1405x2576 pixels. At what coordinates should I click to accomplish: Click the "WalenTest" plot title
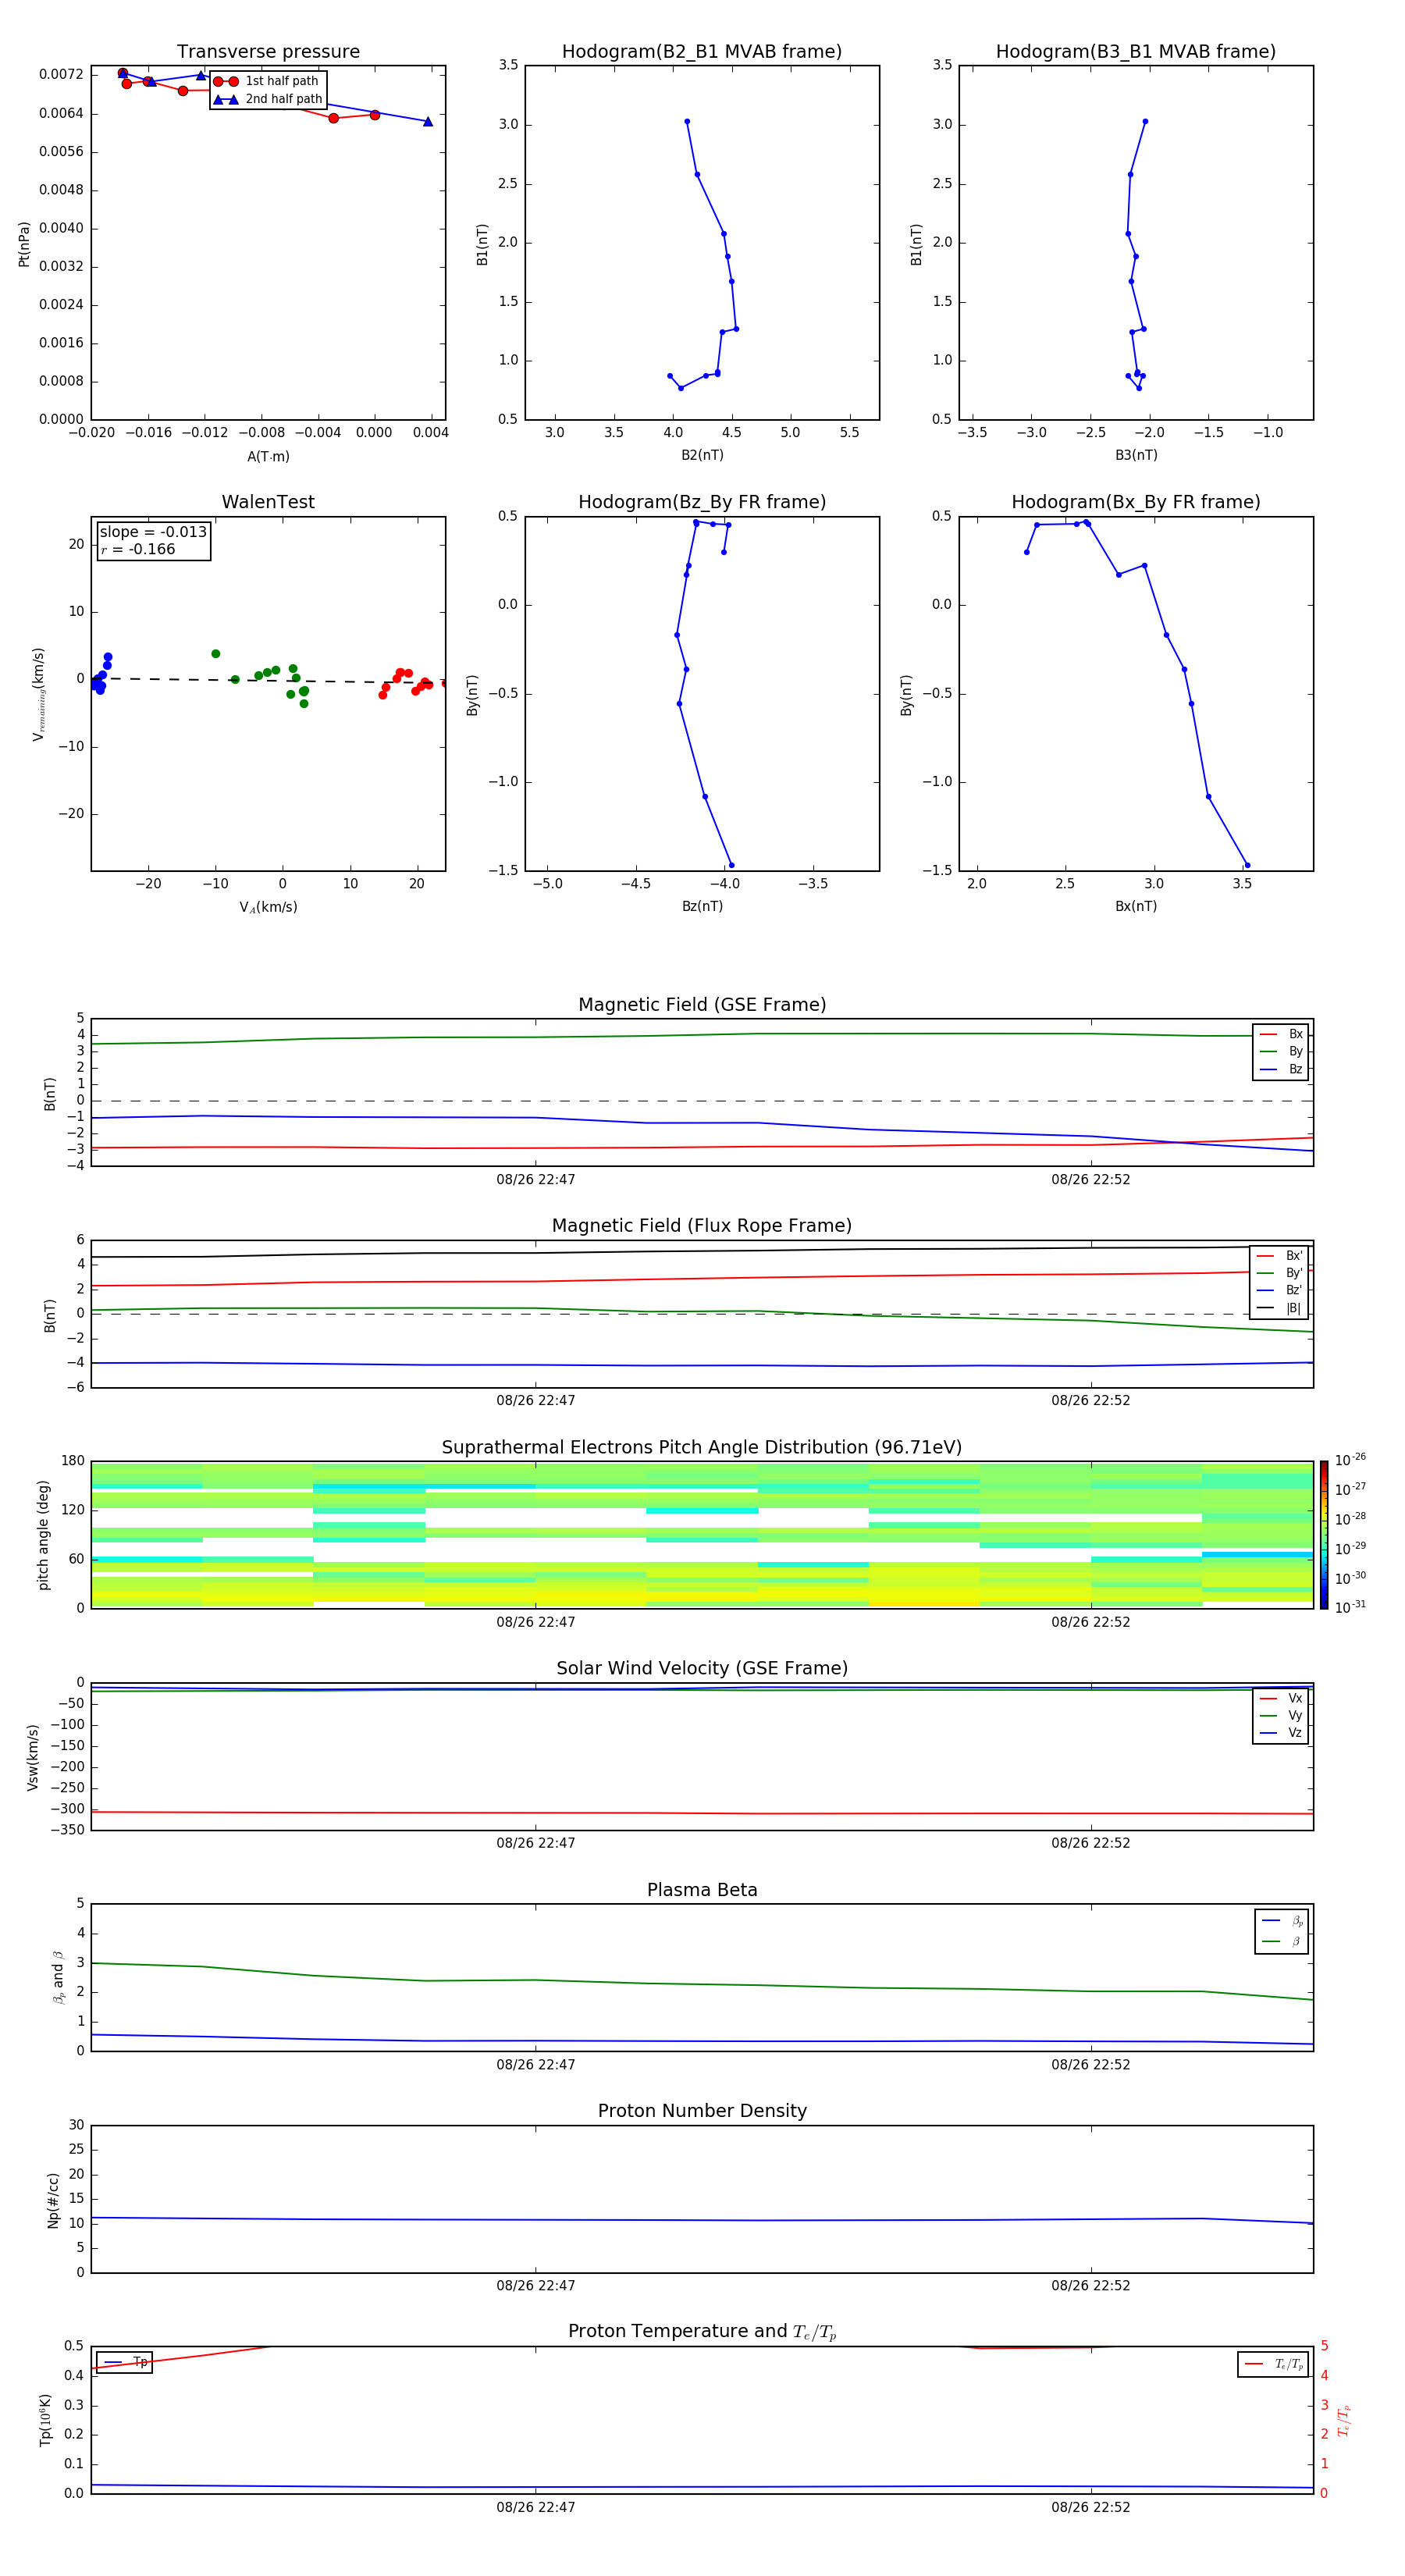click(268, 502)
